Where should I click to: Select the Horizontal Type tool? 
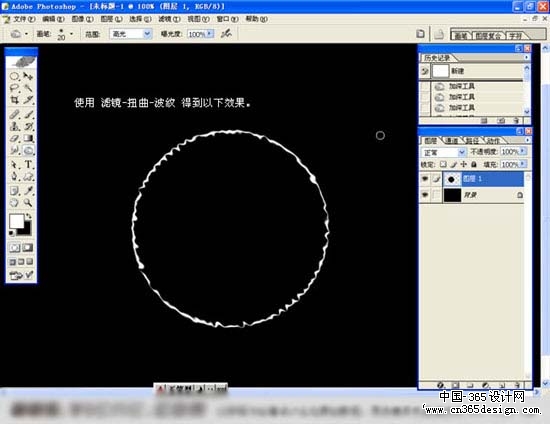[x=28, y=164]
